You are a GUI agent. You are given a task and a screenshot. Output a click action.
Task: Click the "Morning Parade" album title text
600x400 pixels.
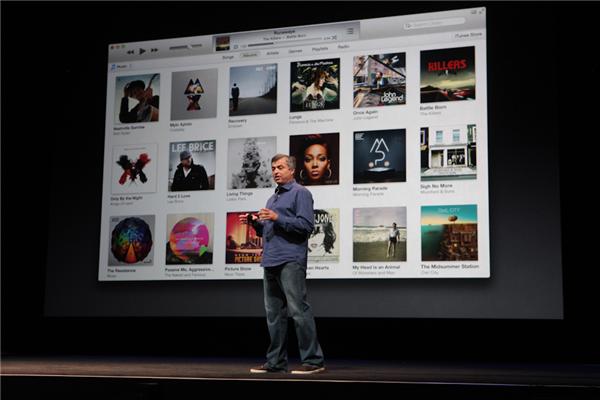tap(370, 189)
